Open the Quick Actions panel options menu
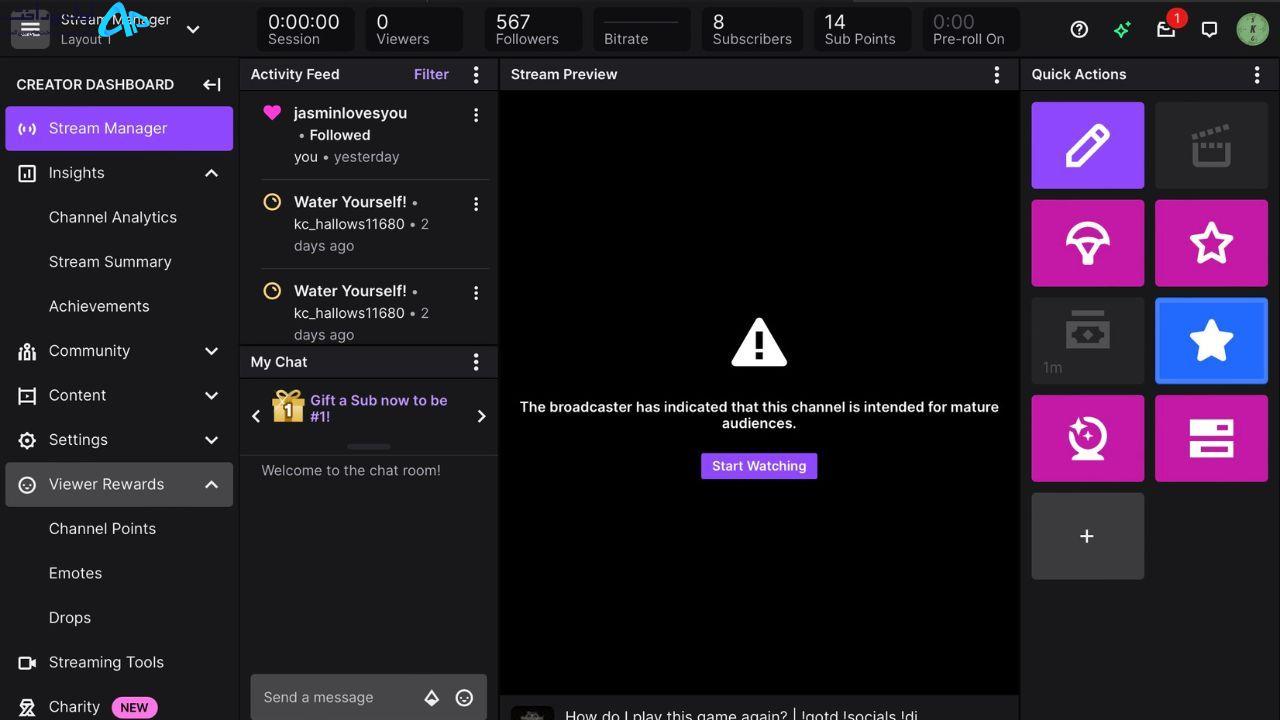This screenshot has width=1280, height=720. click(1257, 75)
